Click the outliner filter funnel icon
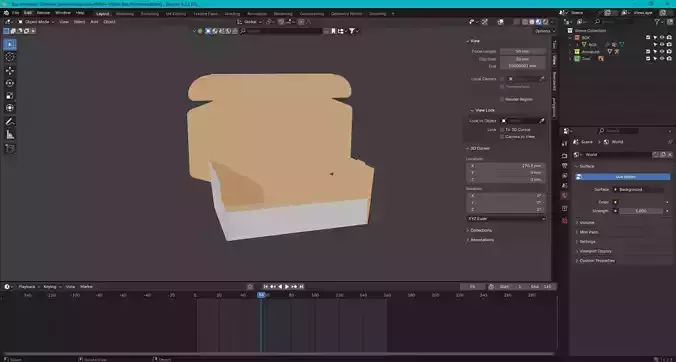676x362 pixels. (x=657, y=22)
